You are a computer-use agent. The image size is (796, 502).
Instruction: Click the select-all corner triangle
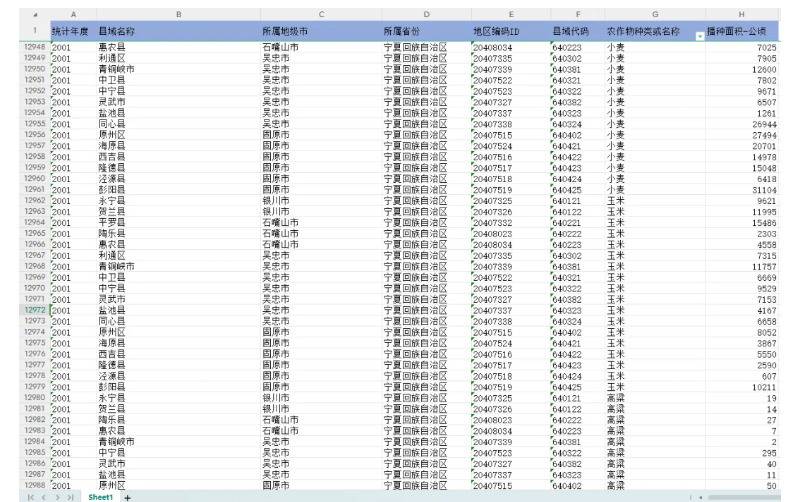point(35,15)
